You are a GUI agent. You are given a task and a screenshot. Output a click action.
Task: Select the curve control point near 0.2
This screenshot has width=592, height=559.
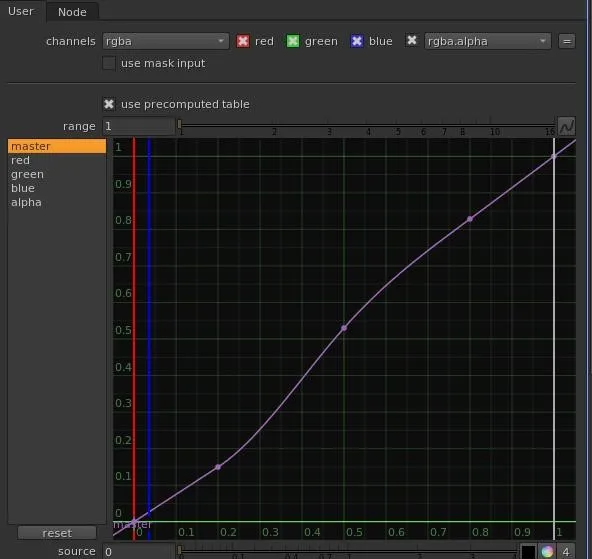coord(218,467)
